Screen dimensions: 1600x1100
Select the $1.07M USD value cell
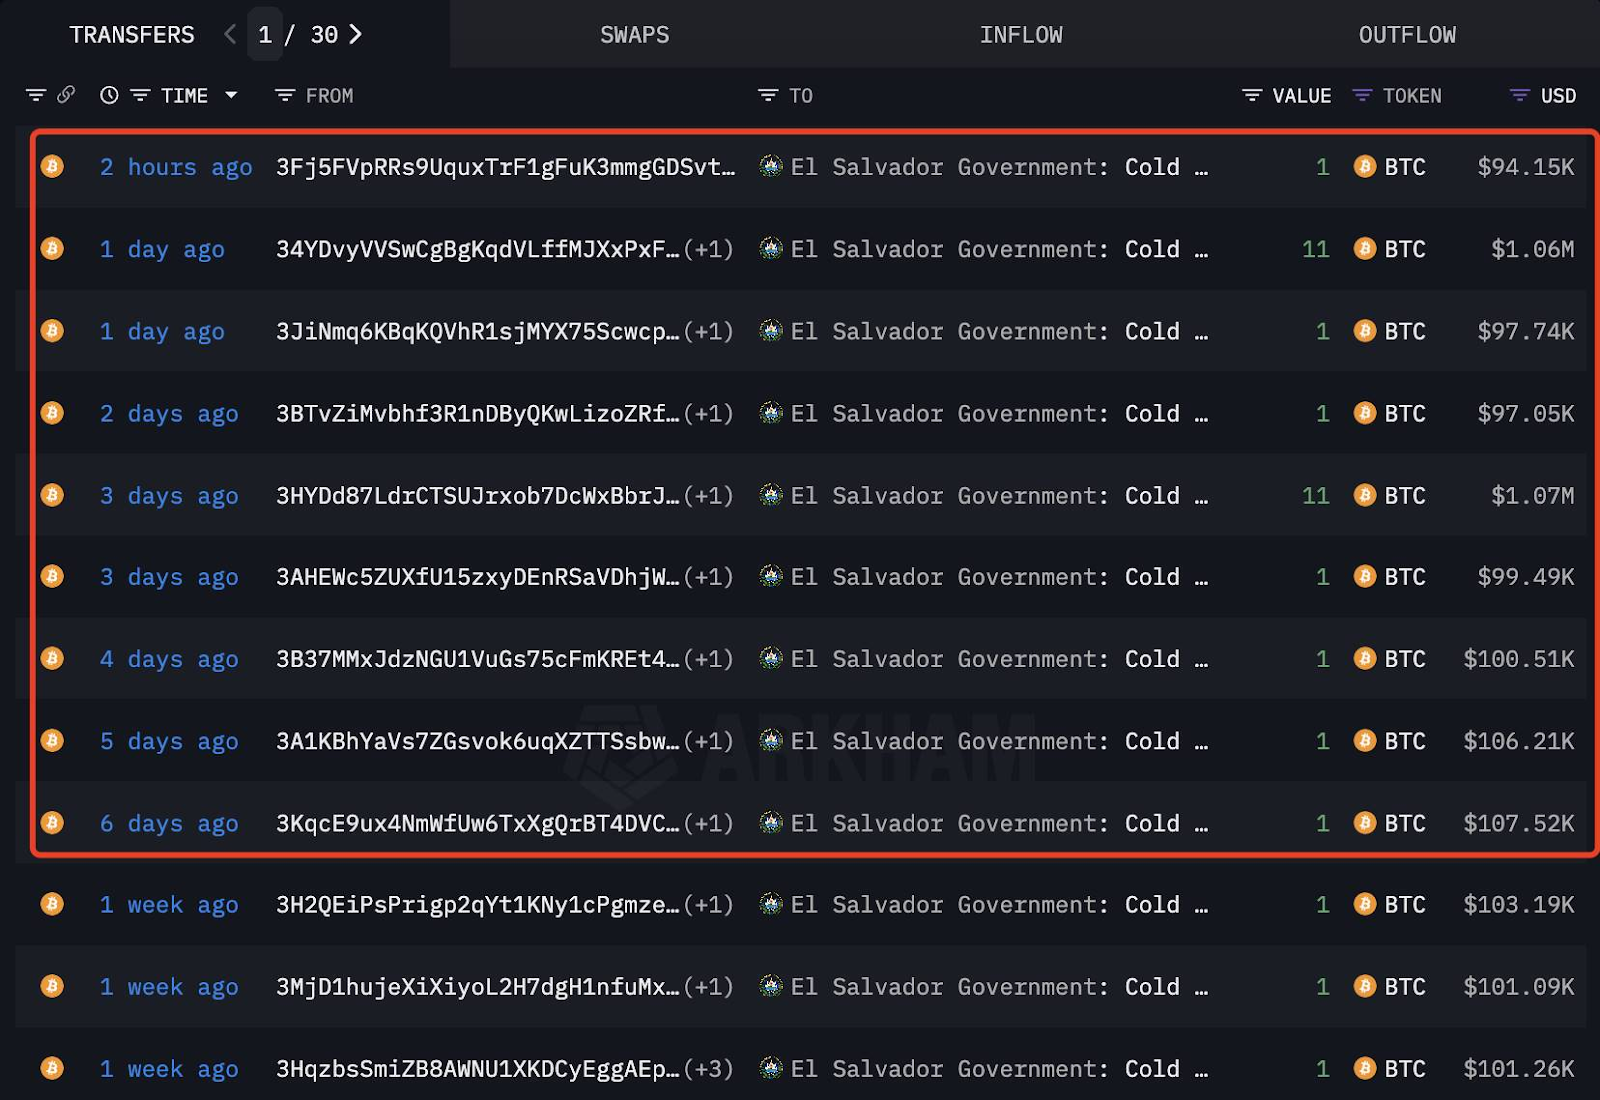[x=1533, y=495]
